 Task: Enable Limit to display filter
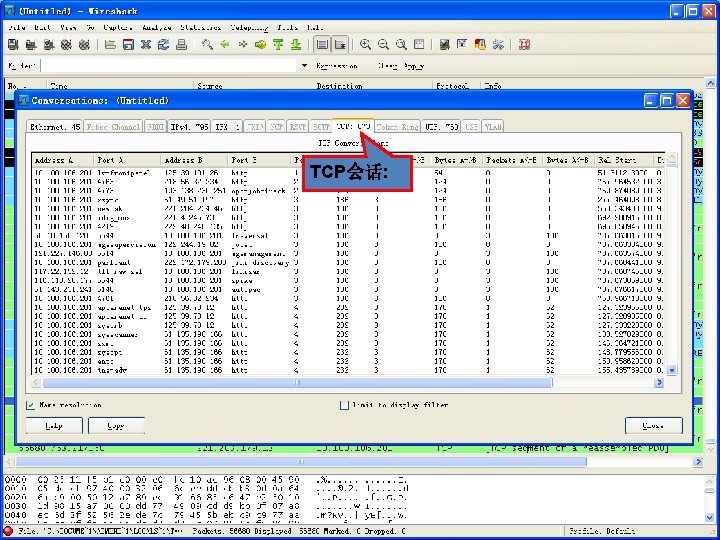click(344, 405)
